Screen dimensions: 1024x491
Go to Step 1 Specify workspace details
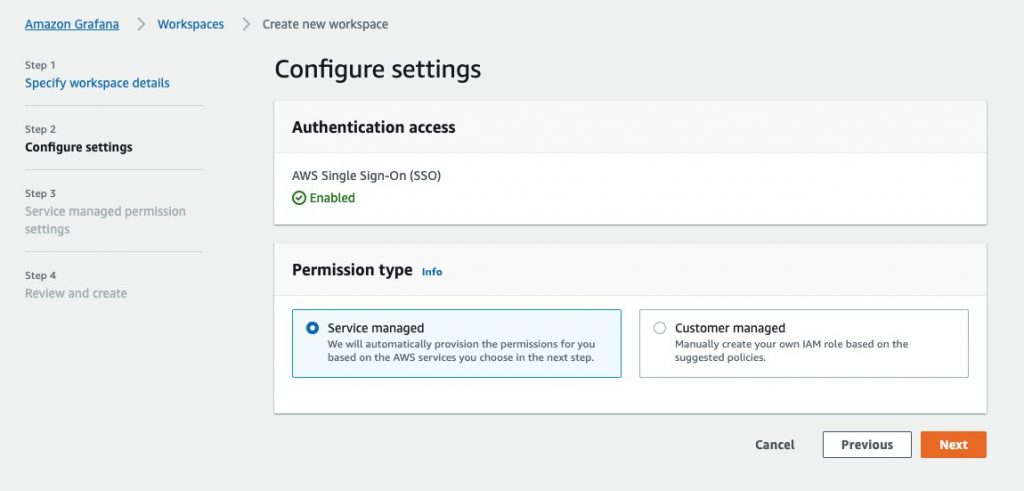(97, 83)
